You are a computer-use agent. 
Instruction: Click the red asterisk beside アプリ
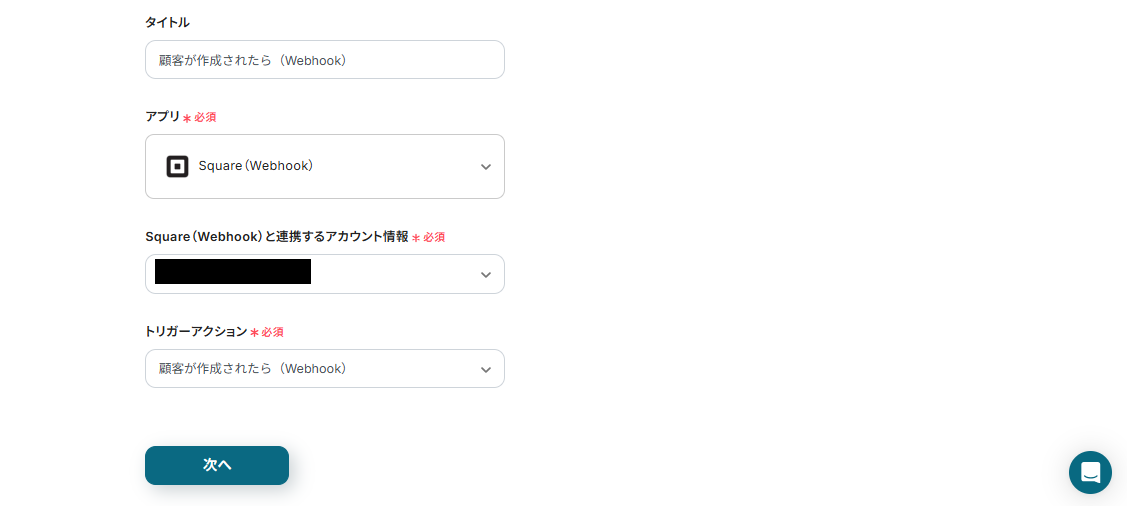[x=187, y=118]
